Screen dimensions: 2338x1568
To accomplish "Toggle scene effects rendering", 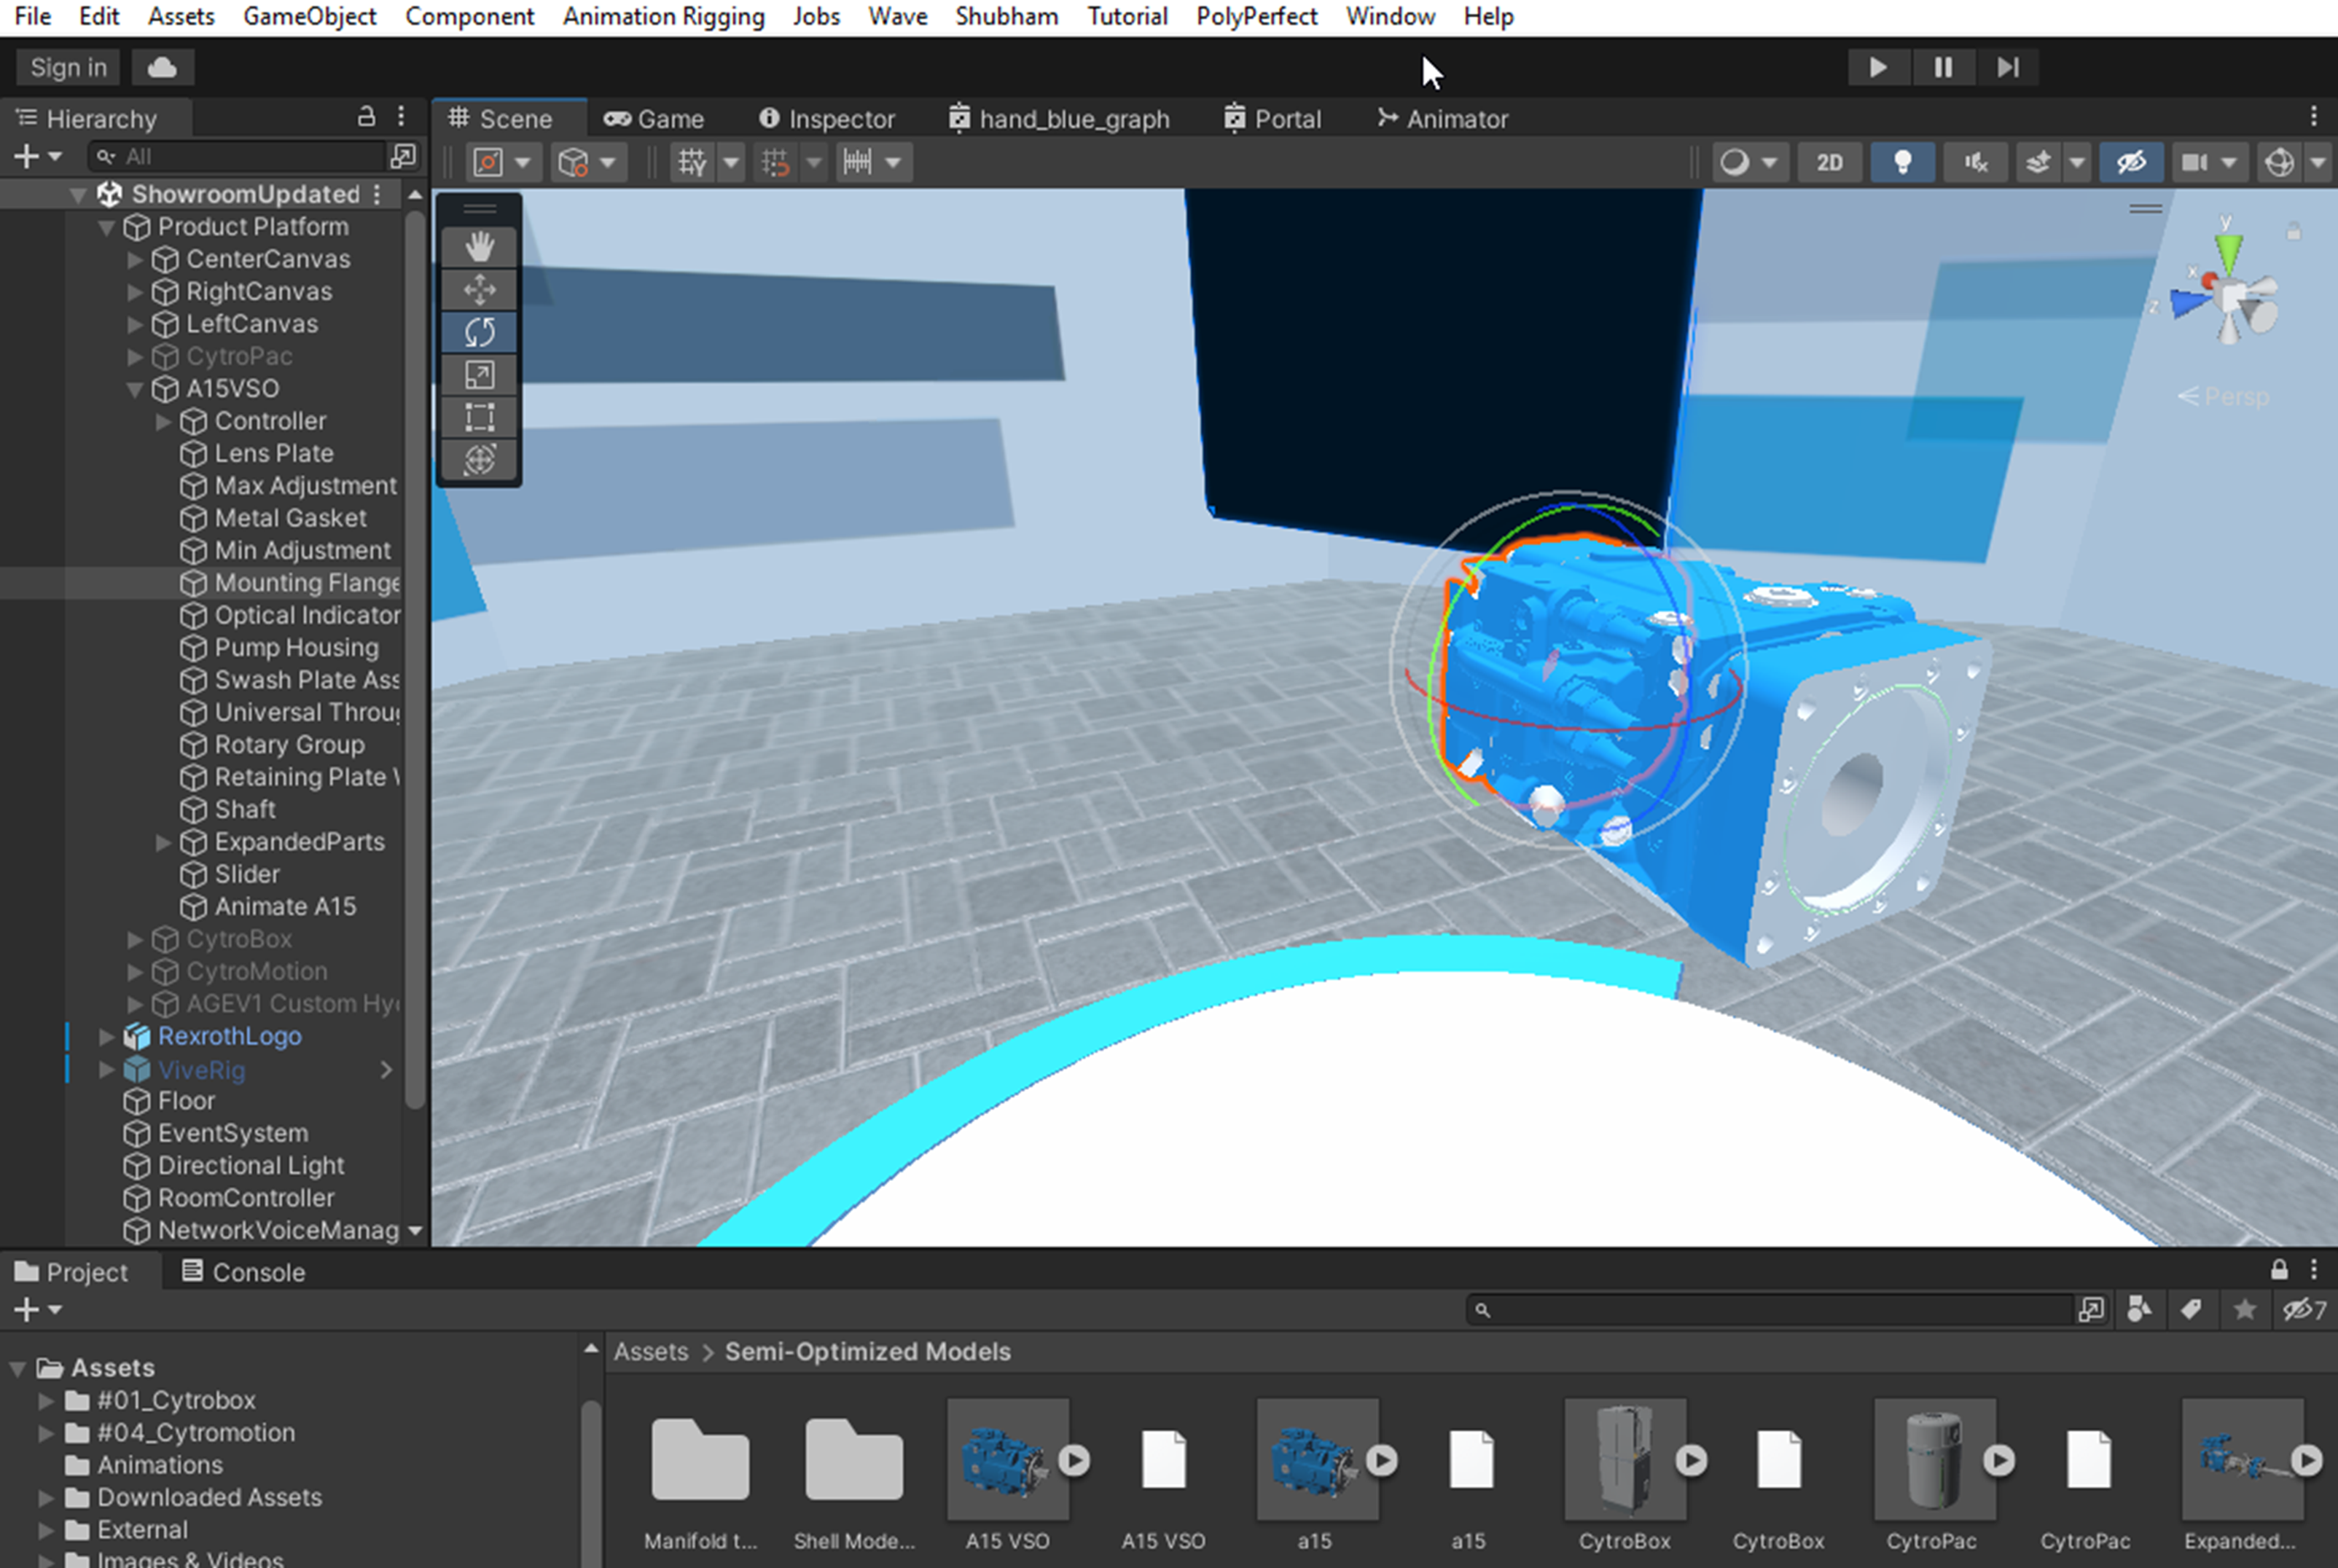I will pos(2038,162).
